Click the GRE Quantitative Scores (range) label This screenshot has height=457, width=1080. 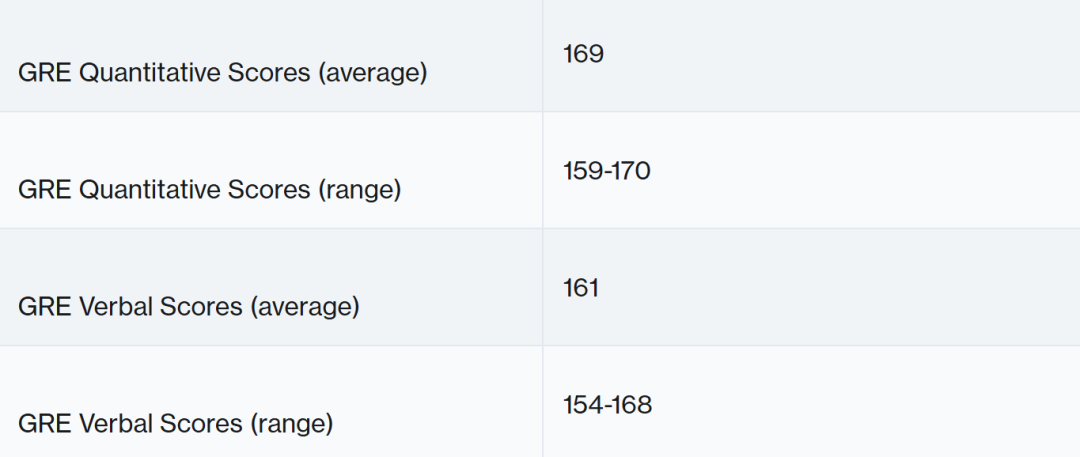click(209, 189)
